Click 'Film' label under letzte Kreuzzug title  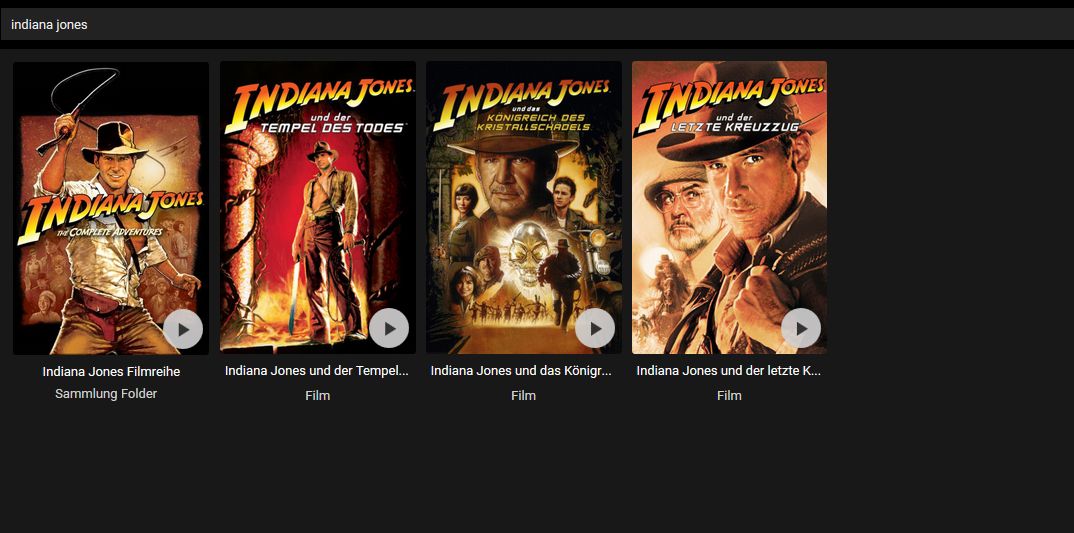coord(729,395)
